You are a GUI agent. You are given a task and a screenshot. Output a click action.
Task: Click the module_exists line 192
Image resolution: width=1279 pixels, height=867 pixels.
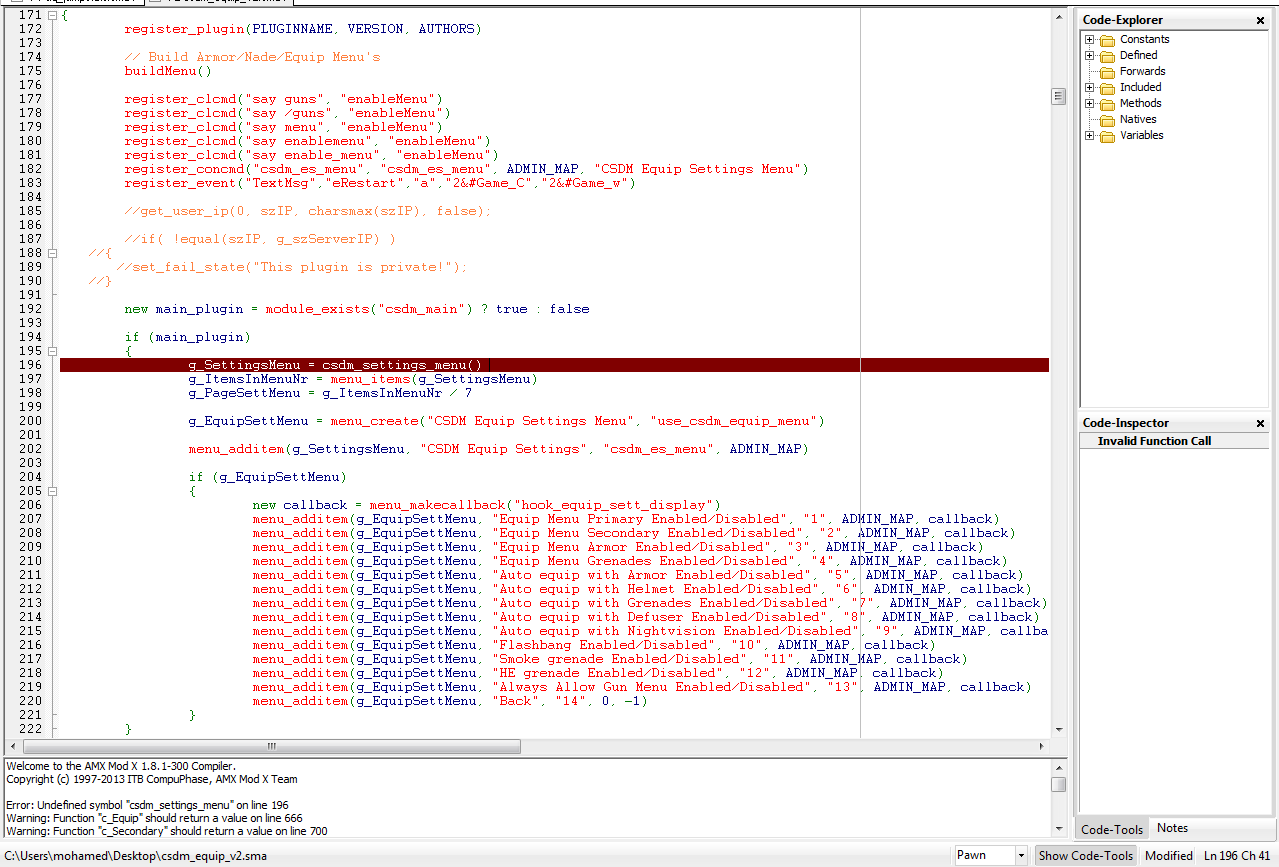(357, 309)
